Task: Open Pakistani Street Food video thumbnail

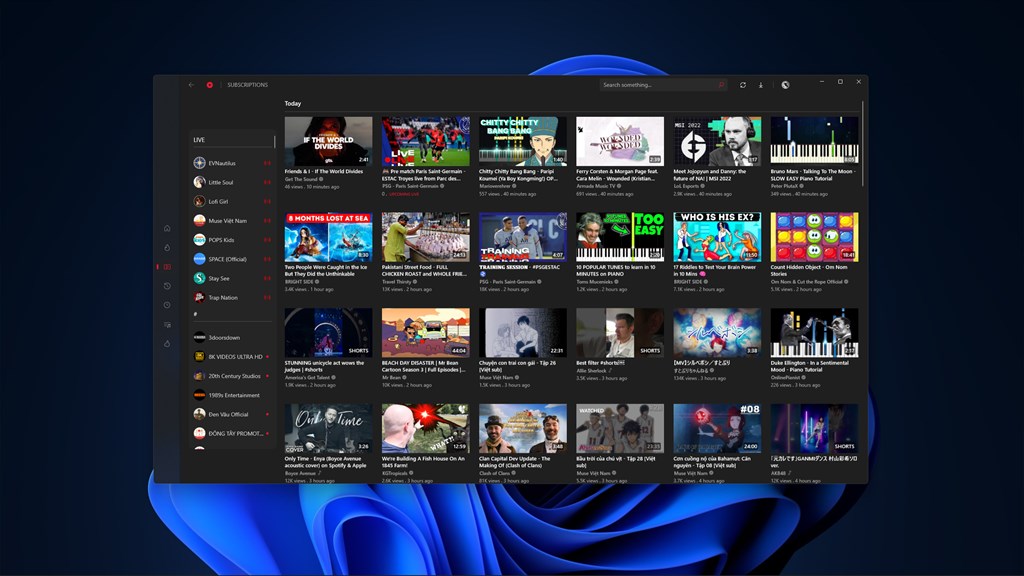Action: pos(425,237)
